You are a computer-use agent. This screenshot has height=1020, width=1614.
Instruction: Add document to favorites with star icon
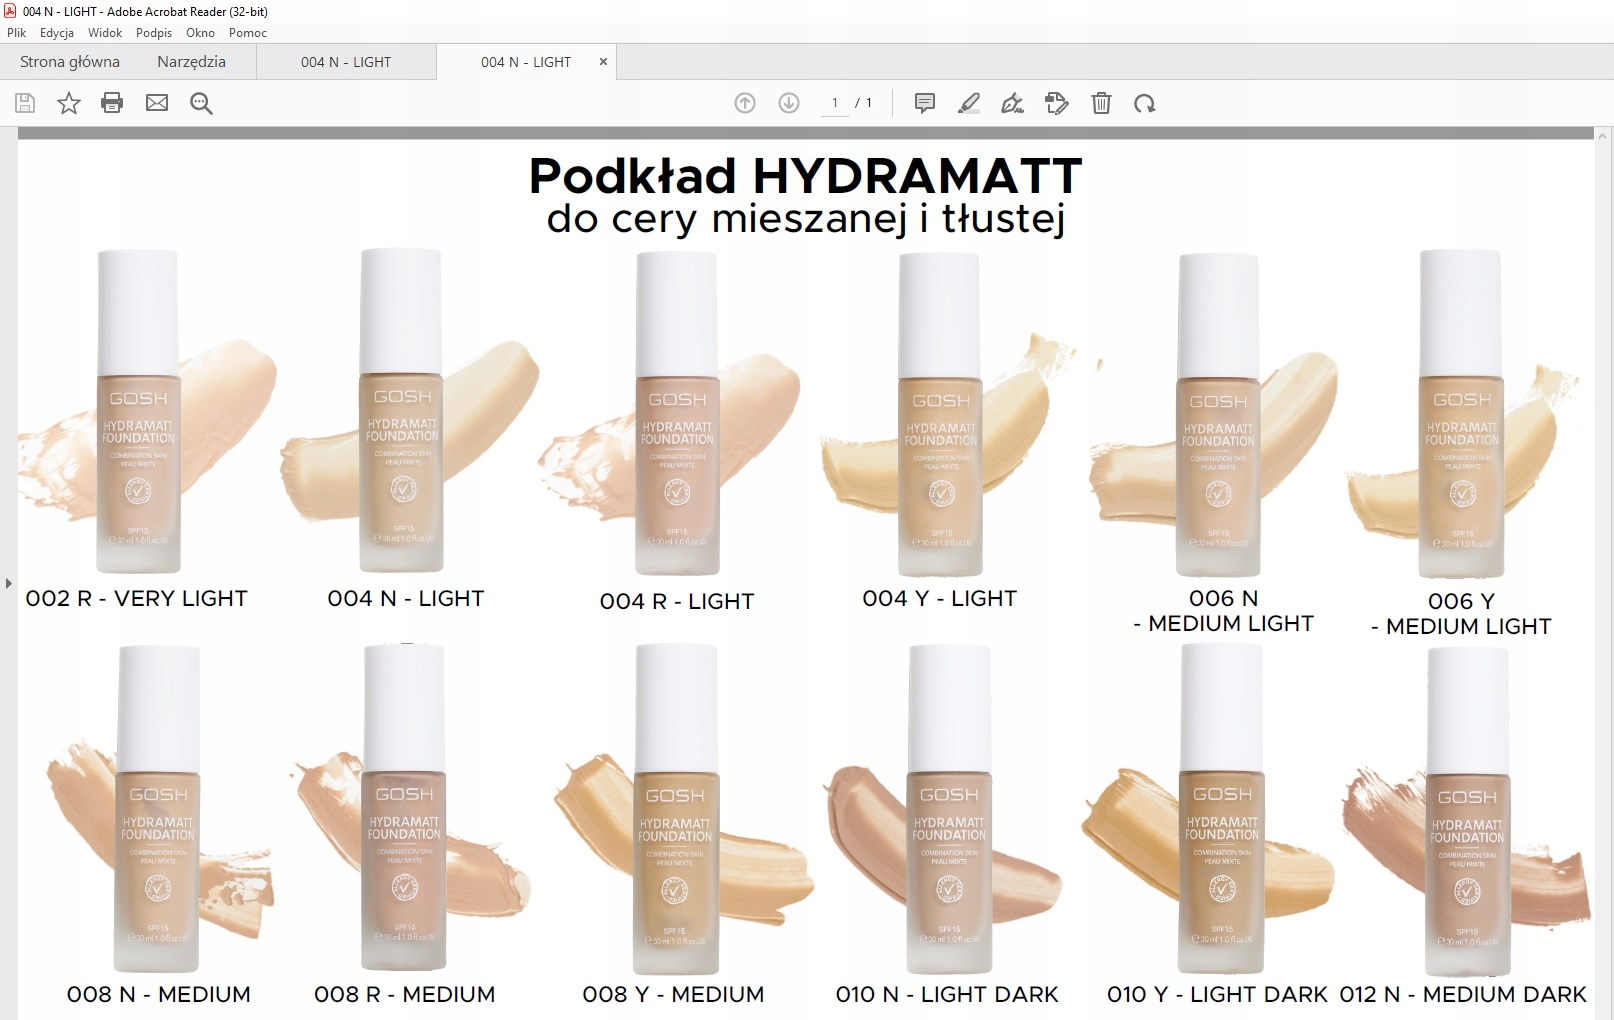[x=69, y=103]
